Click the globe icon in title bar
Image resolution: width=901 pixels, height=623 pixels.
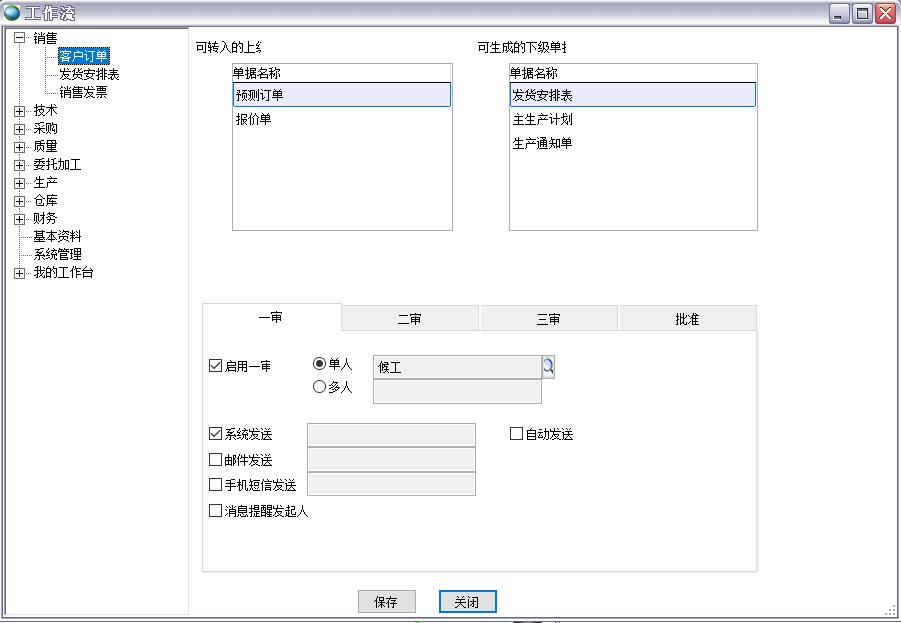[x=12, y=13]
